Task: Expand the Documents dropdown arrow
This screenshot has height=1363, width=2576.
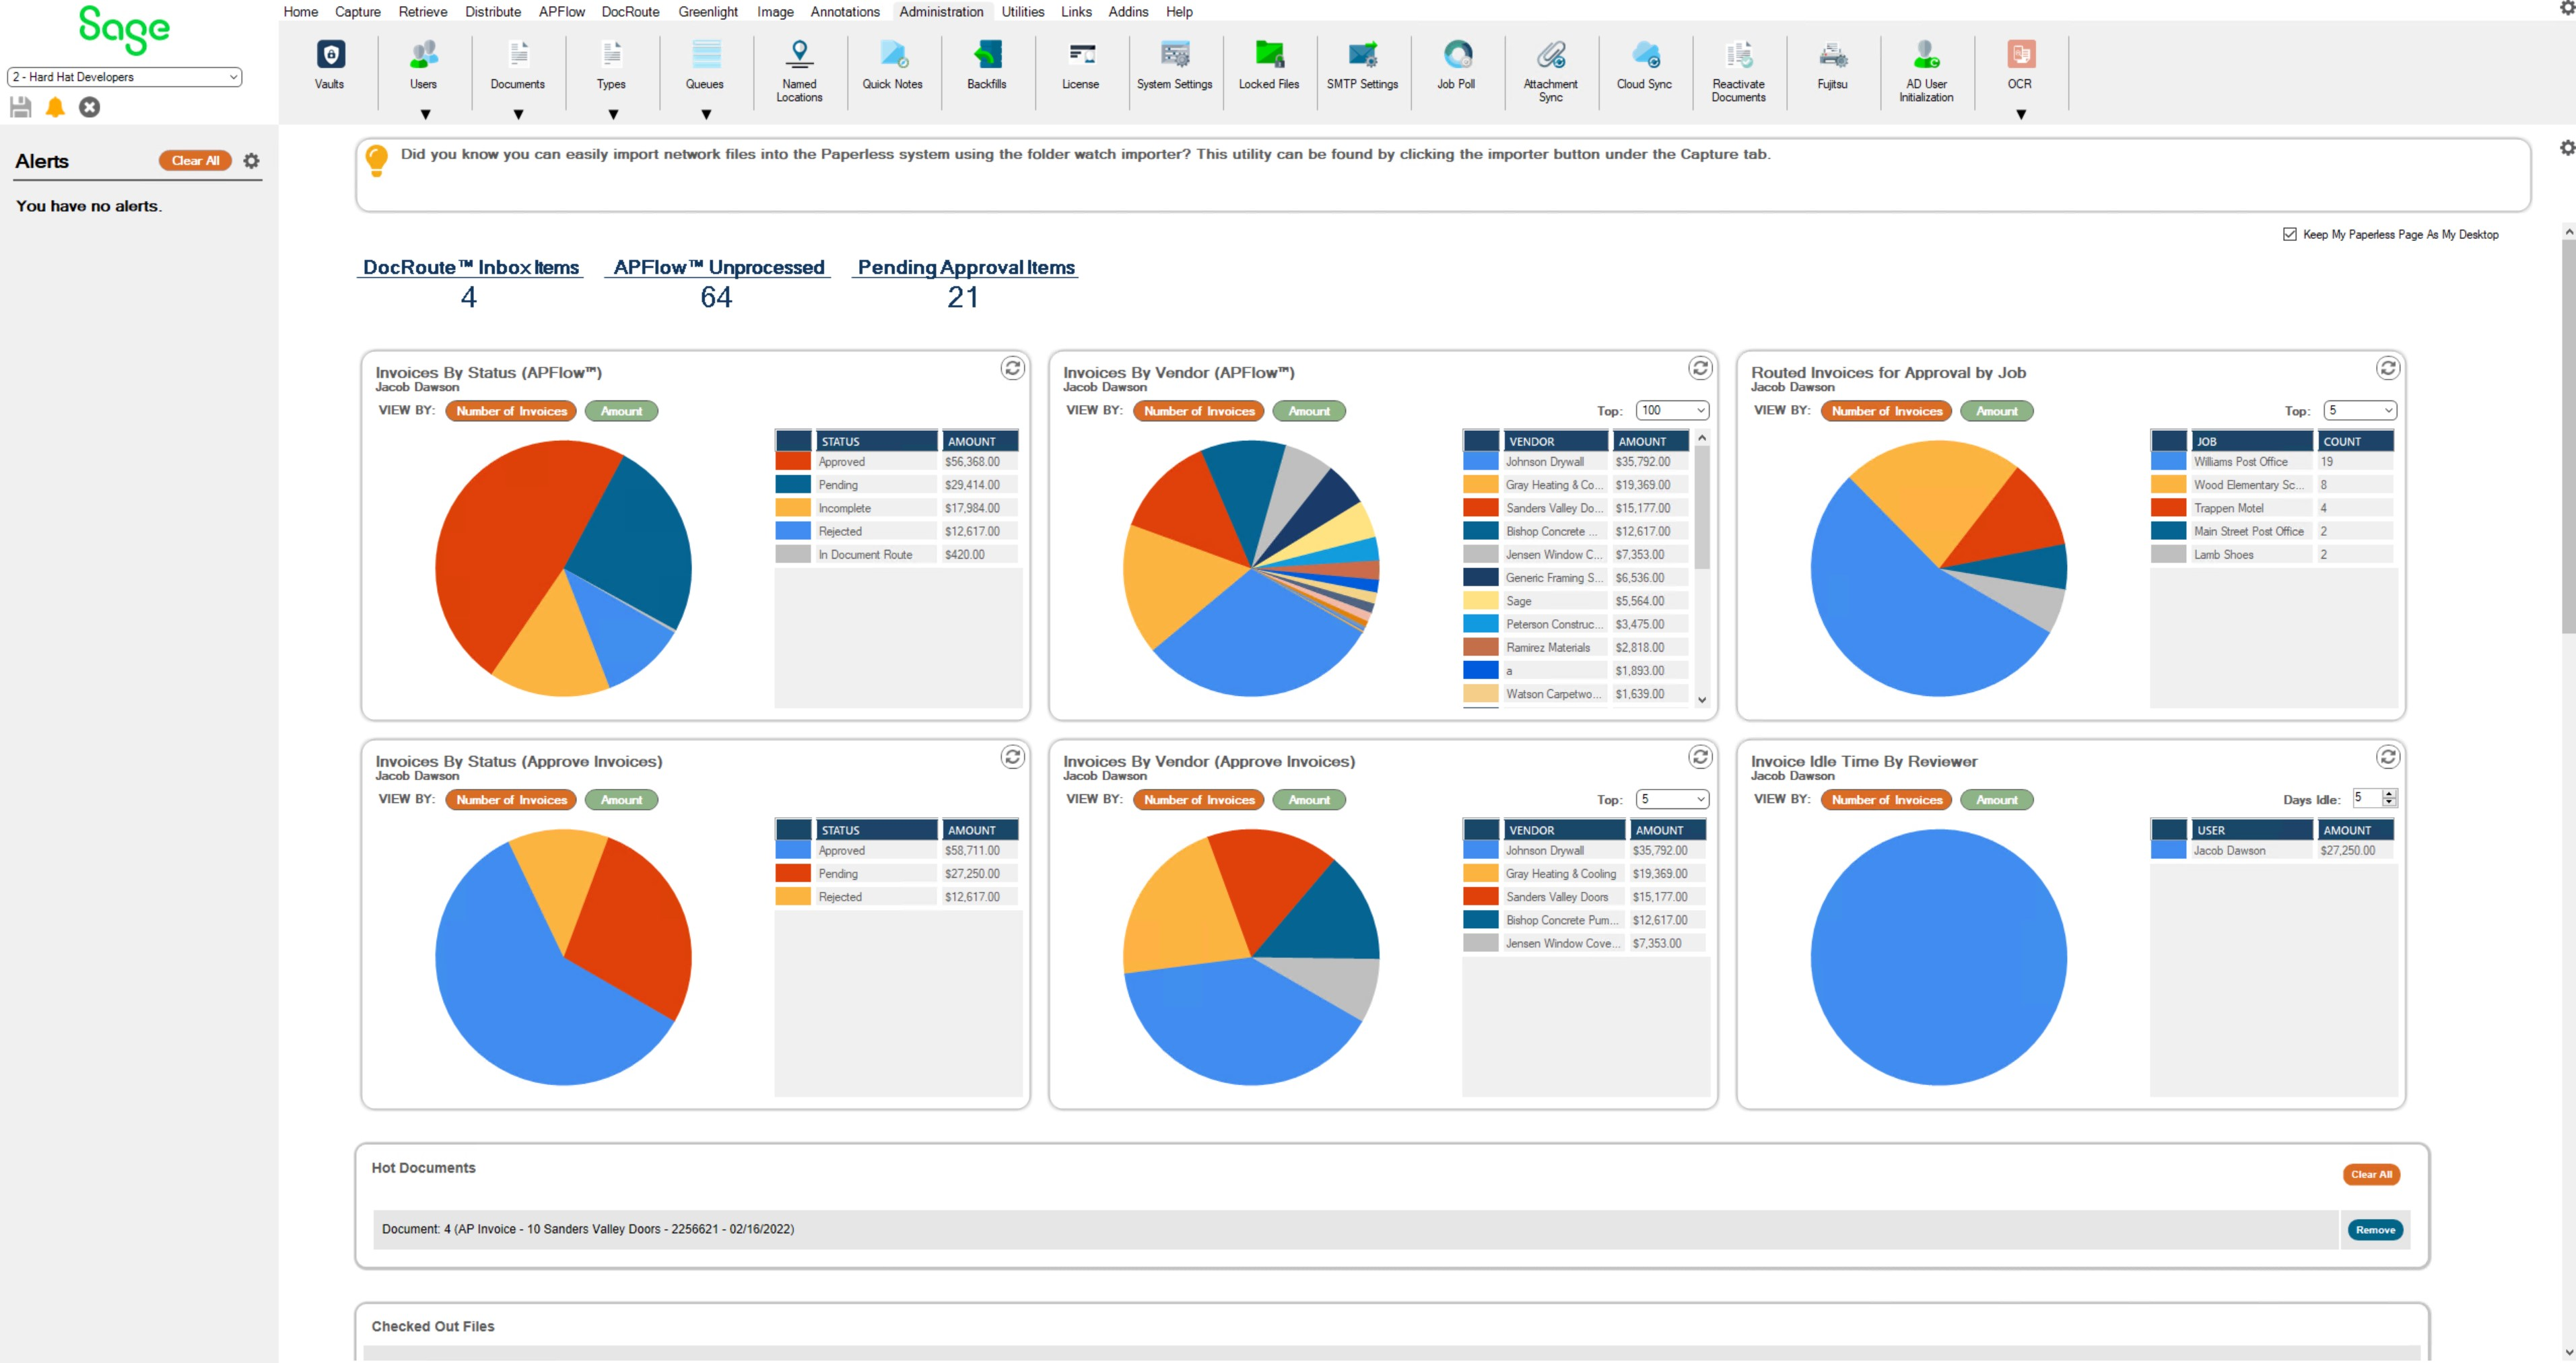Action: pyautogui.click(x=518, y=114)
